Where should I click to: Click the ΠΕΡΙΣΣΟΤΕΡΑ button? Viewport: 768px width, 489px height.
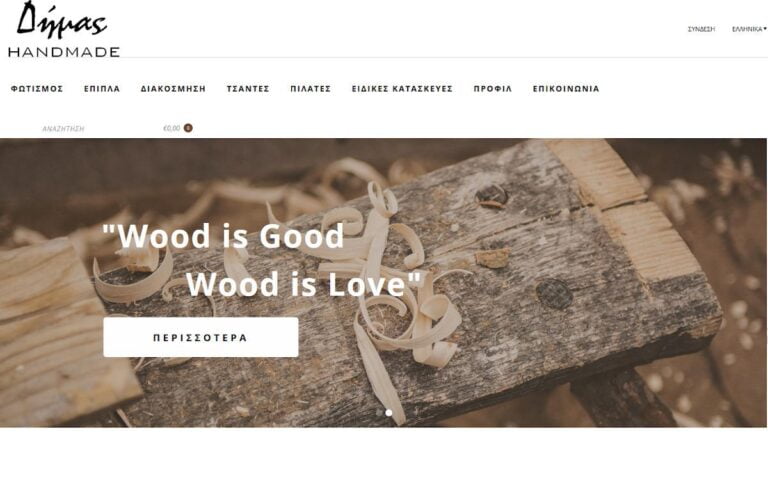(x=201, y=337)
